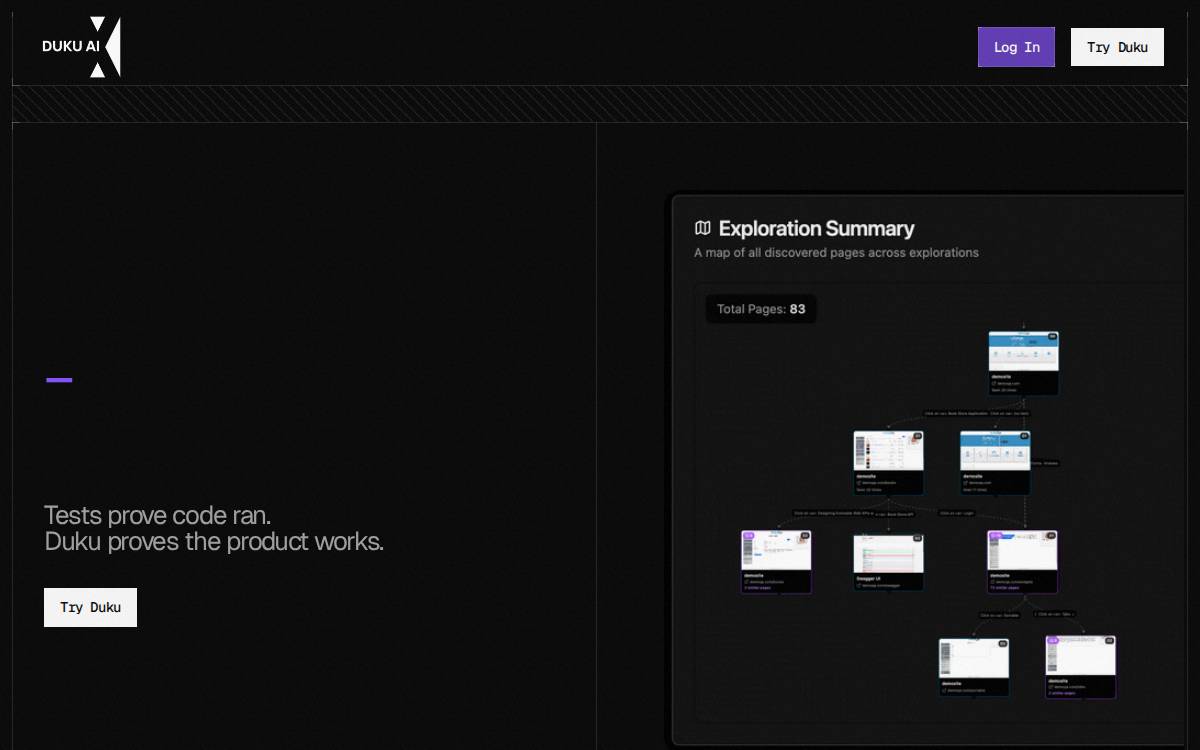1200x750 pixels.
Task: Click Try Duku button in the top navigation
Action: [x=1117, y=47]
